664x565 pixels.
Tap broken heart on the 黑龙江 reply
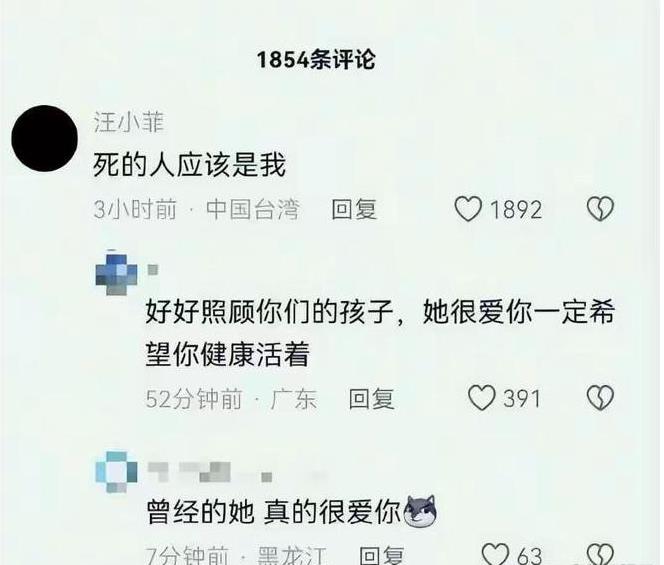pos(600,554)
